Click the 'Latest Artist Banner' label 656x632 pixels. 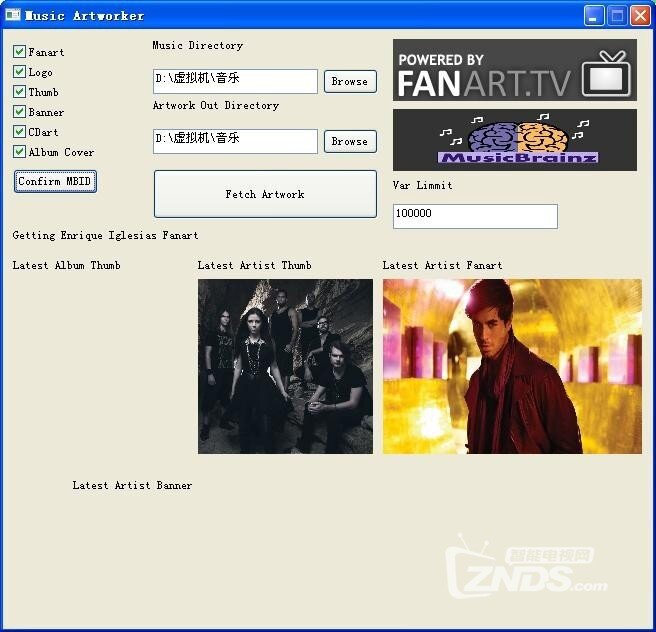coord(132,485)
